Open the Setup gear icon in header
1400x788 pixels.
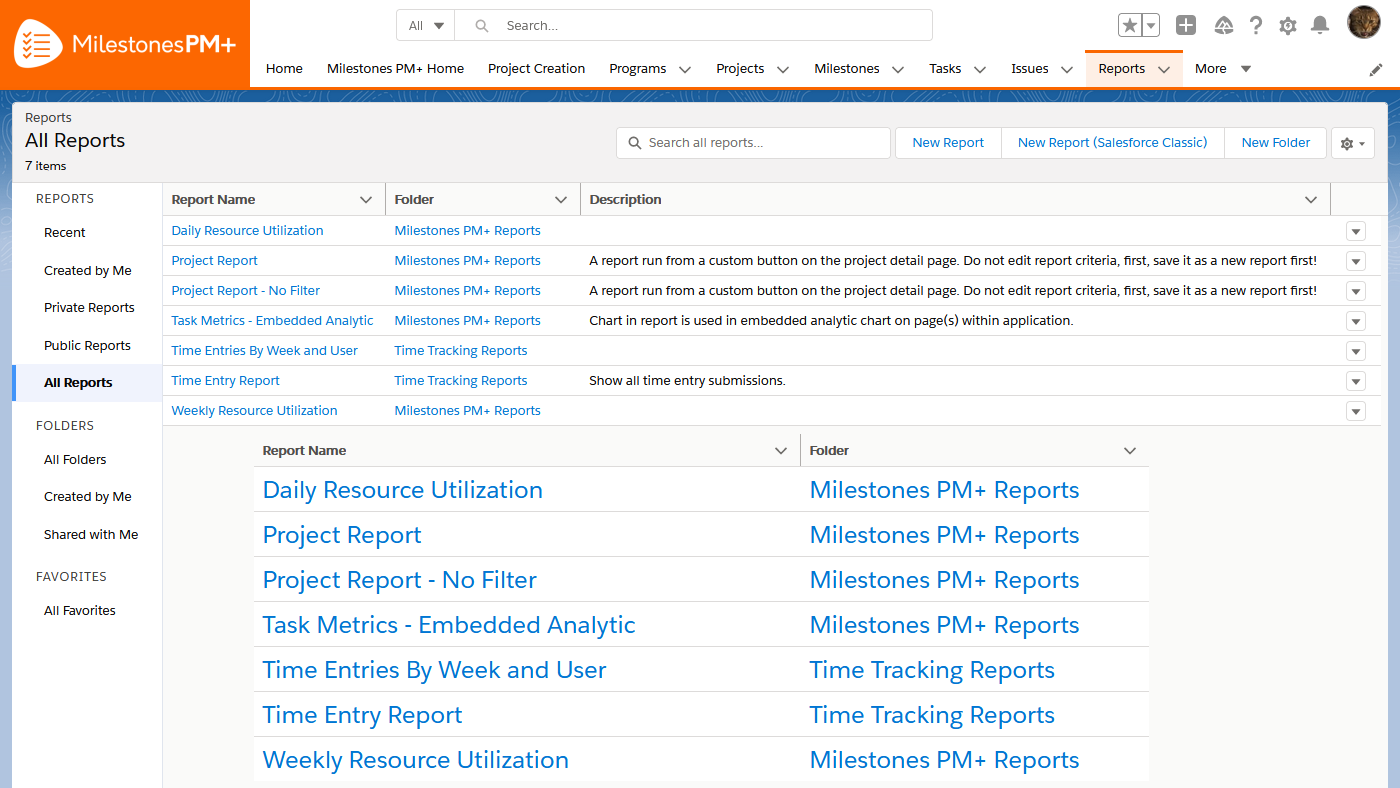[1288, 25]
